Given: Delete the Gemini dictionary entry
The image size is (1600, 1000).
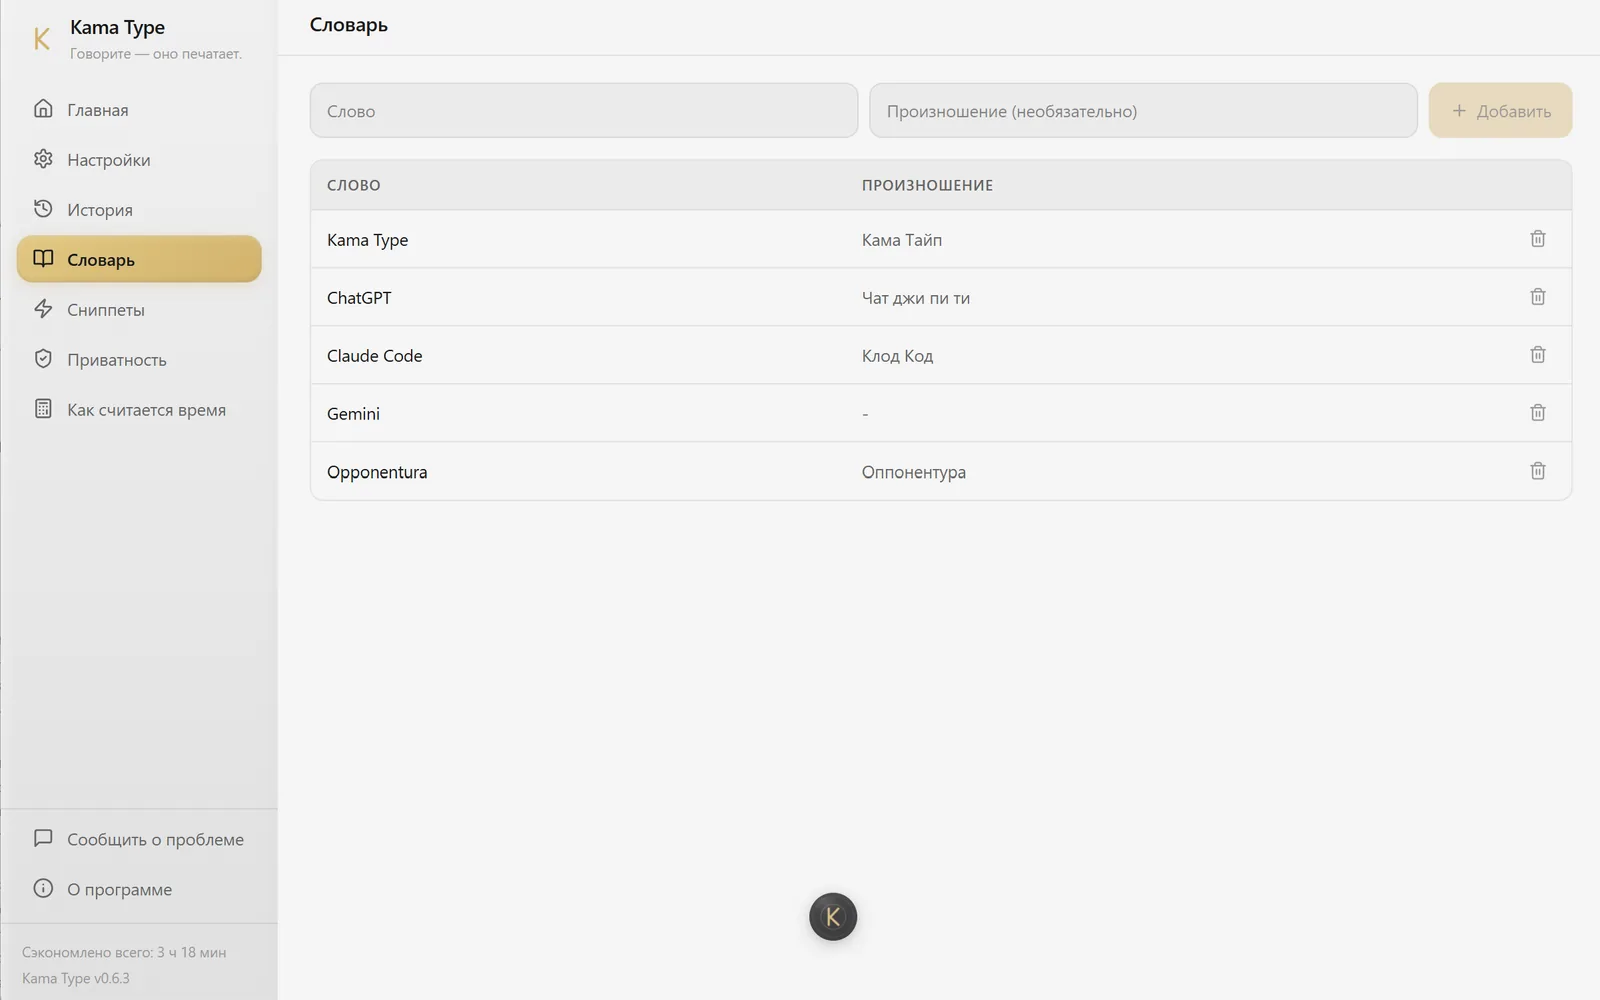Looking at the screenshot, I should click(1538, 413).
